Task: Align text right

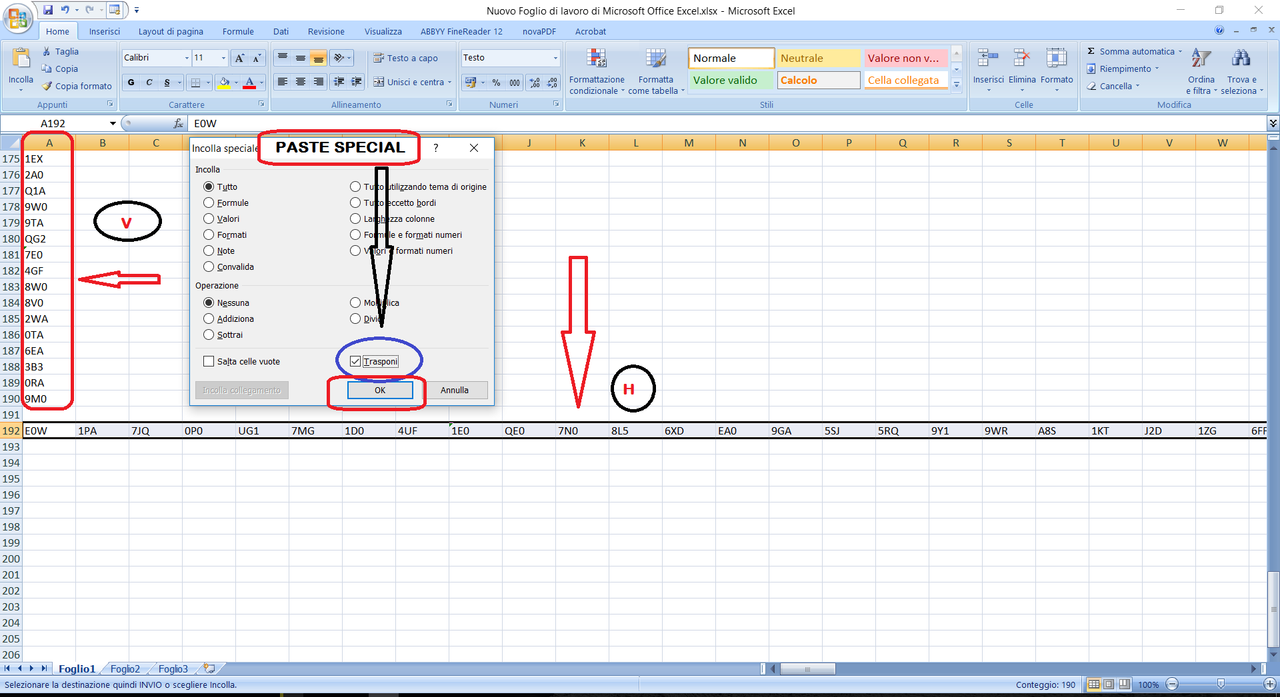Action: coord(317,82)
